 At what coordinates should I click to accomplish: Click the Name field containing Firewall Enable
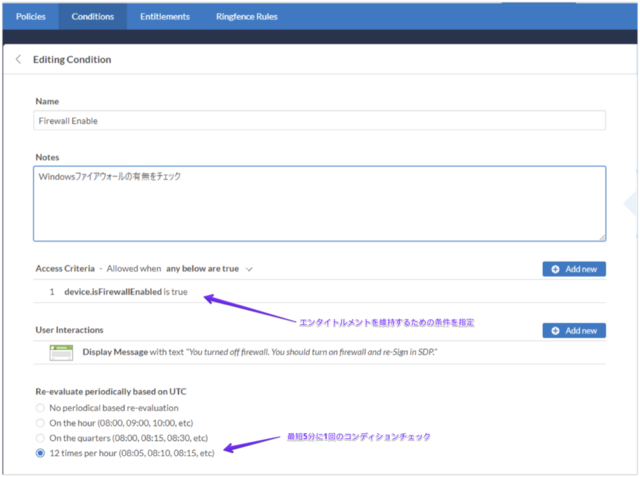pyautogui.click(x=320, y=121)
